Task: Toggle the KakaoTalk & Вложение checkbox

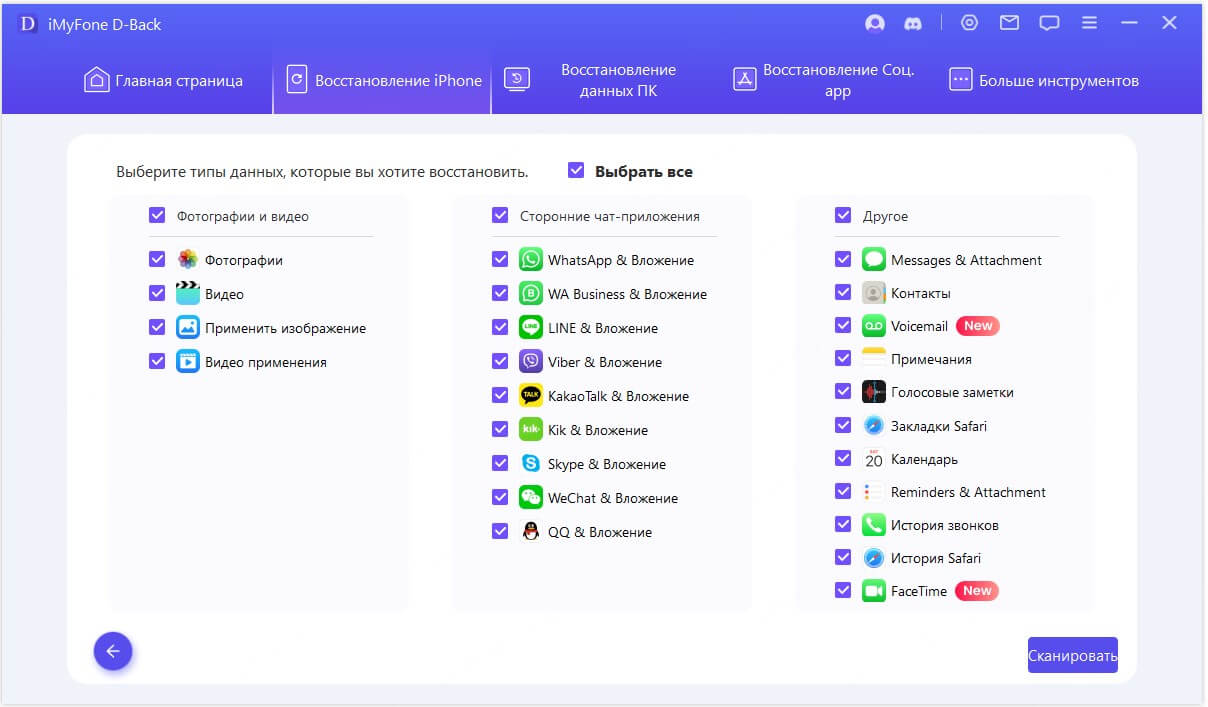Action: pos(500,396)
